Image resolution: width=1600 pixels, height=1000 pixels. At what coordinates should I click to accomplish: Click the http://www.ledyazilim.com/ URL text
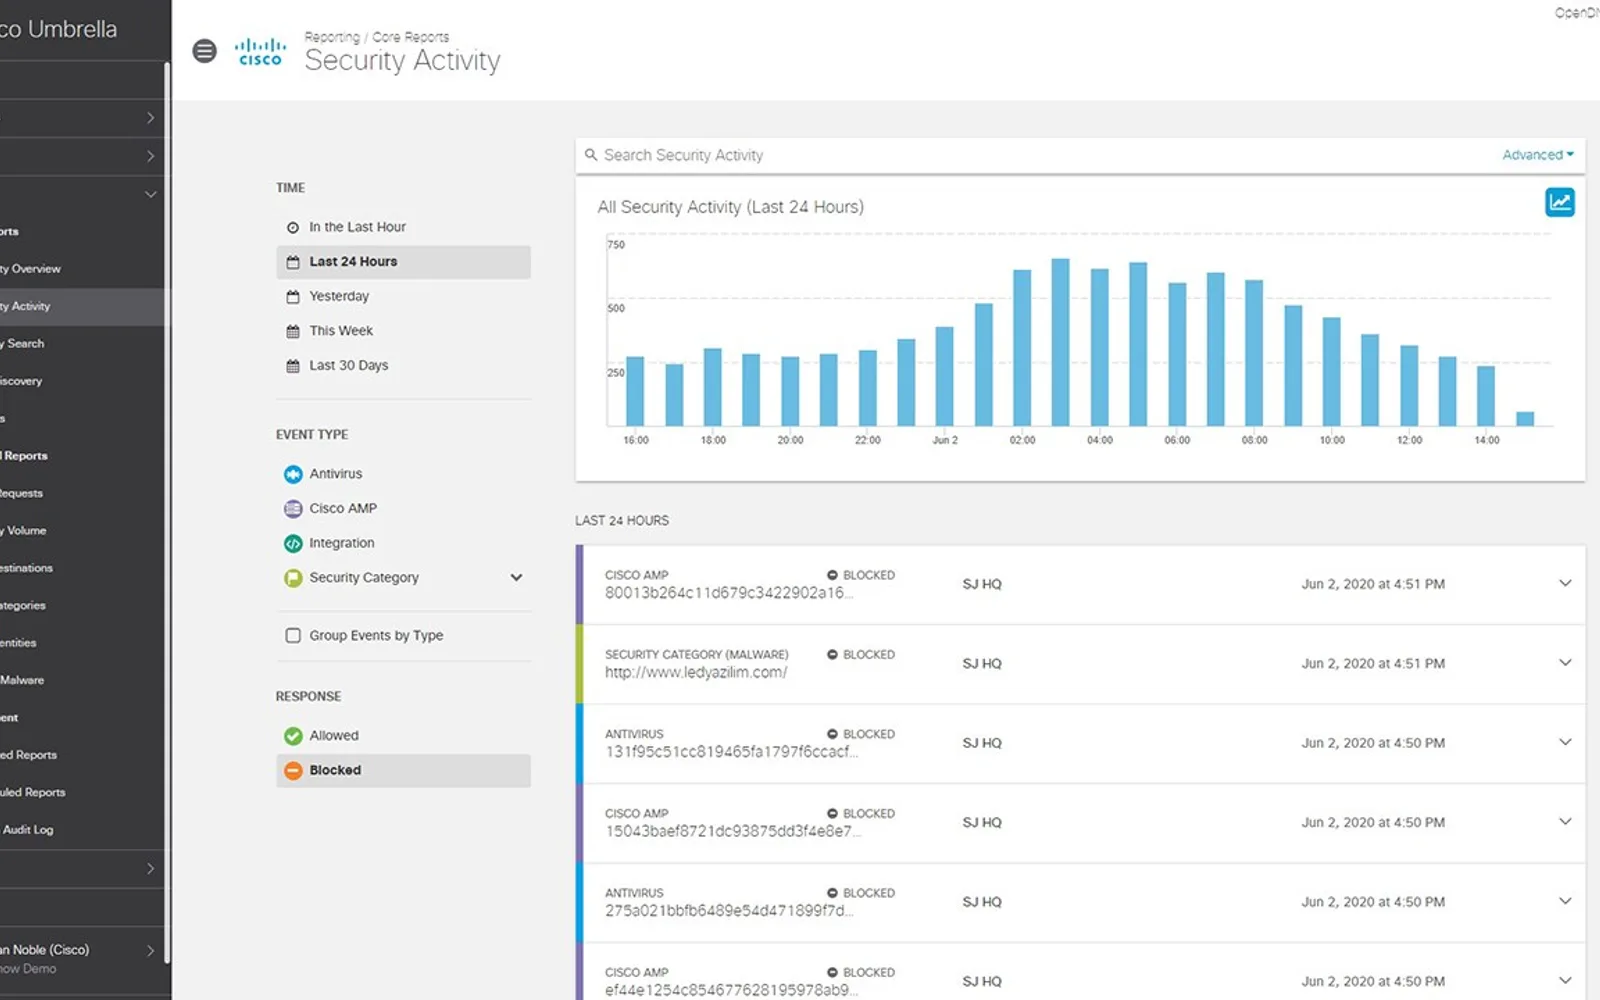(x=696, y=673)
